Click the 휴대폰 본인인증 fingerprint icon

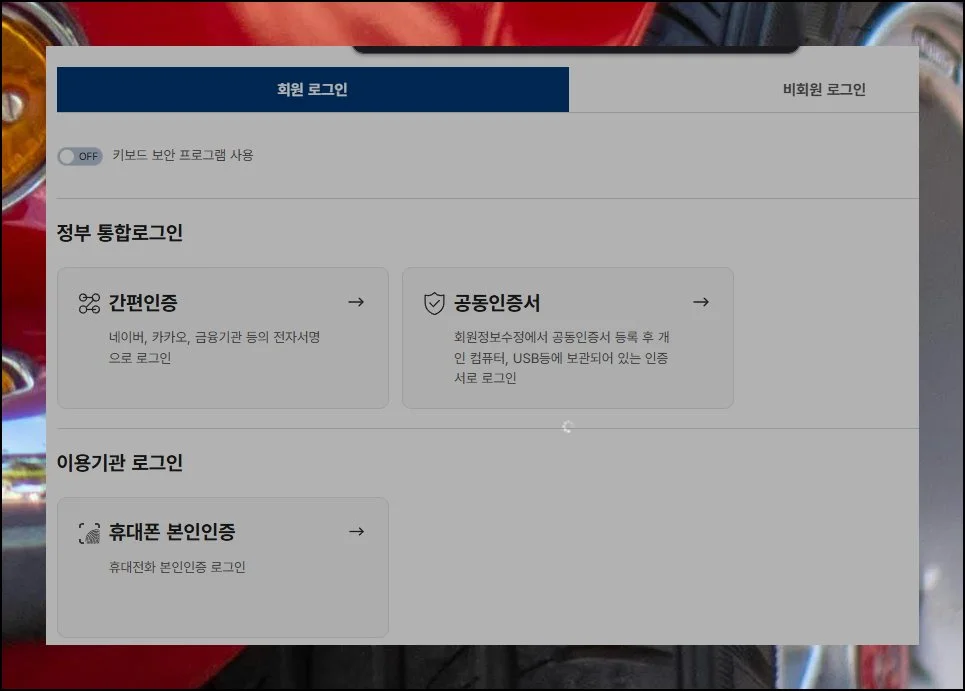[89, 533]
